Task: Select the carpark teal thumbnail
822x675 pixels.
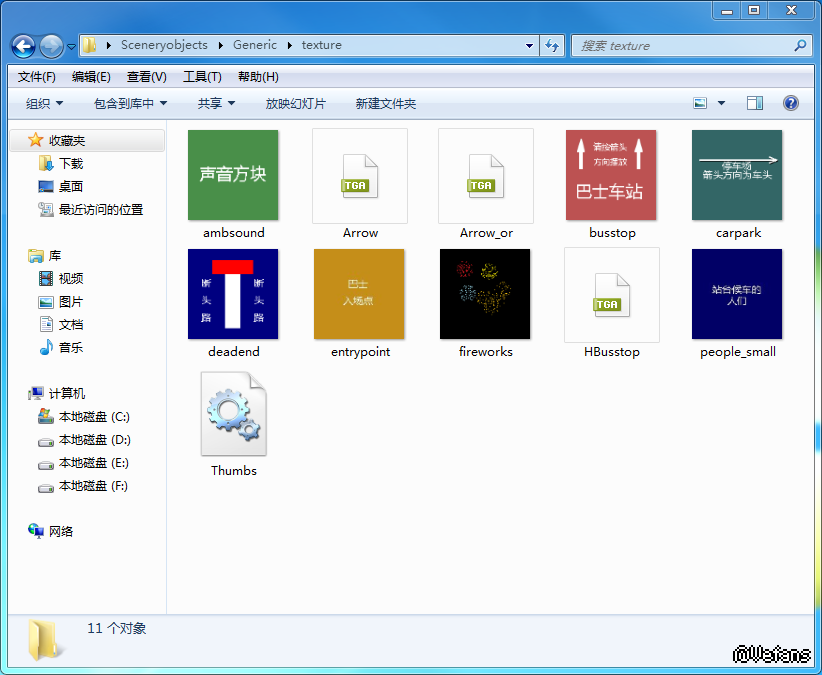Action: [737, 175]
